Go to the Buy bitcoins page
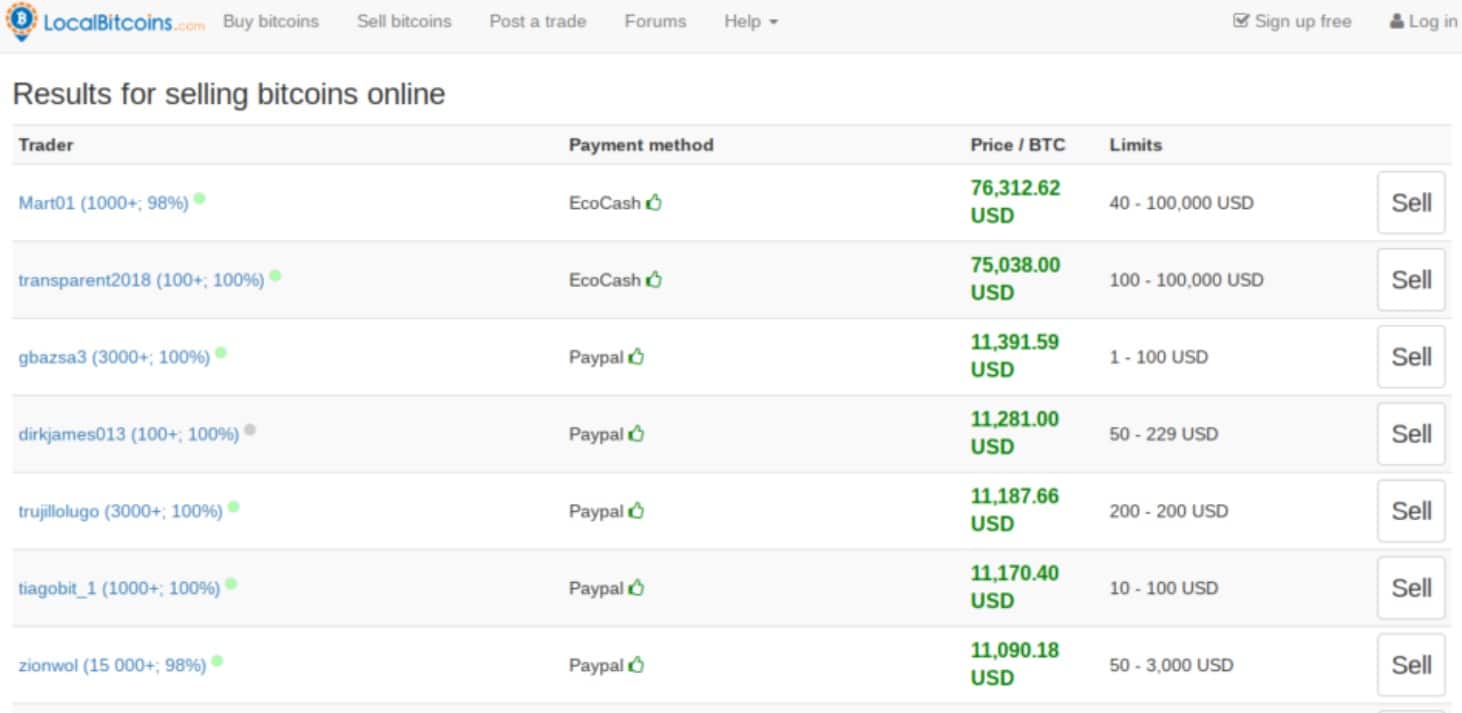Screen dimensions: 1462x713 click(x=271, y=21)
